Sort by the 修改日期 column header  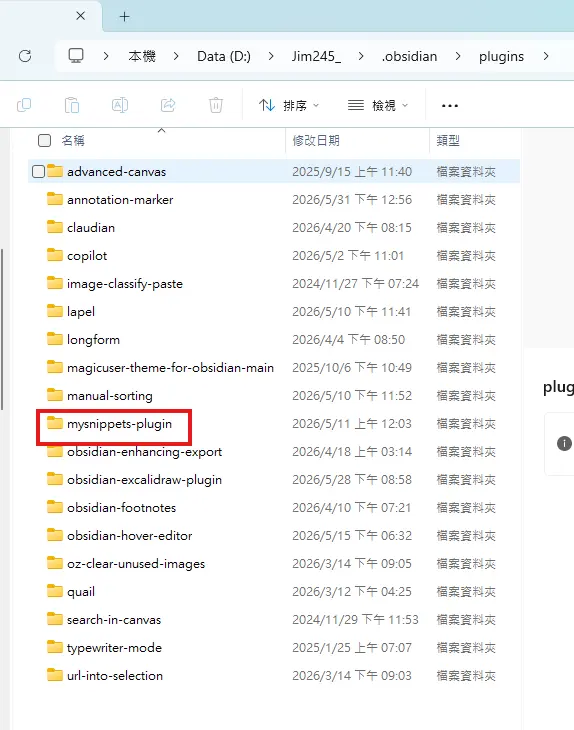coord(316,141)
